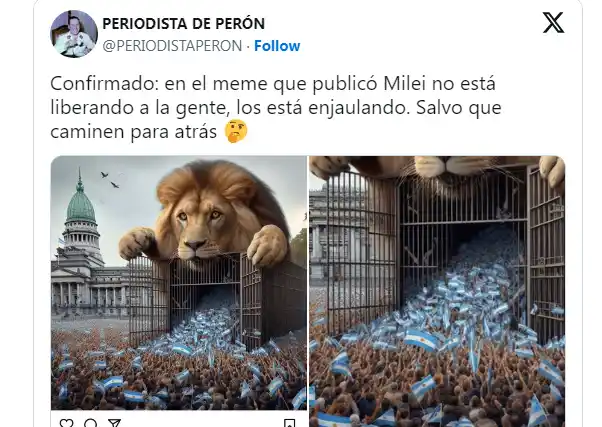Click the large Argentine flag in the right image
Screen dimensions: 602x427
[x=421, y=339]
